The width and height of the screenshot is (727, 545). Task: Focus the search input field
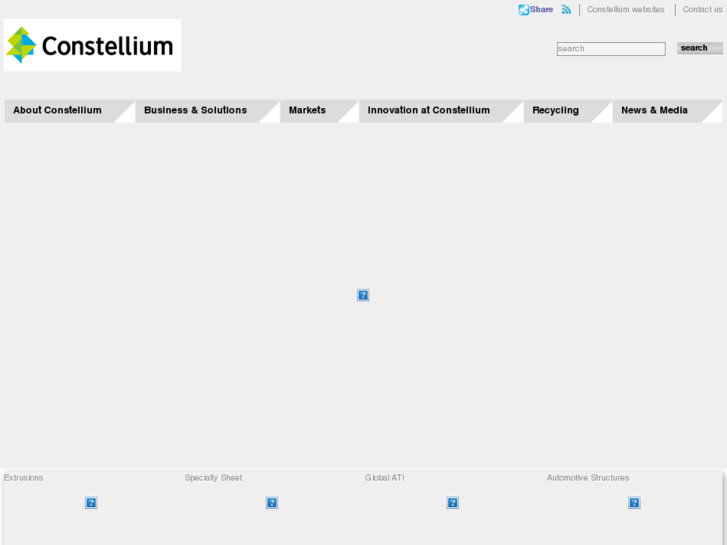coord(611,49)
